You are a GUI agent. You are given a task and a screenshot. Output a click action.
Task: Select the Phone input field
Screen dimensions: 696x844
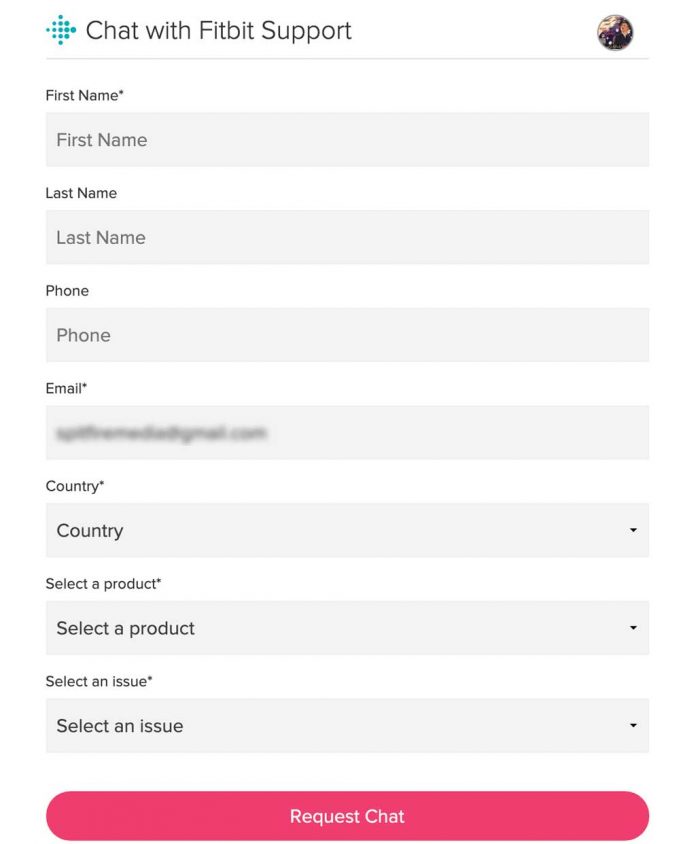[347, 335]
